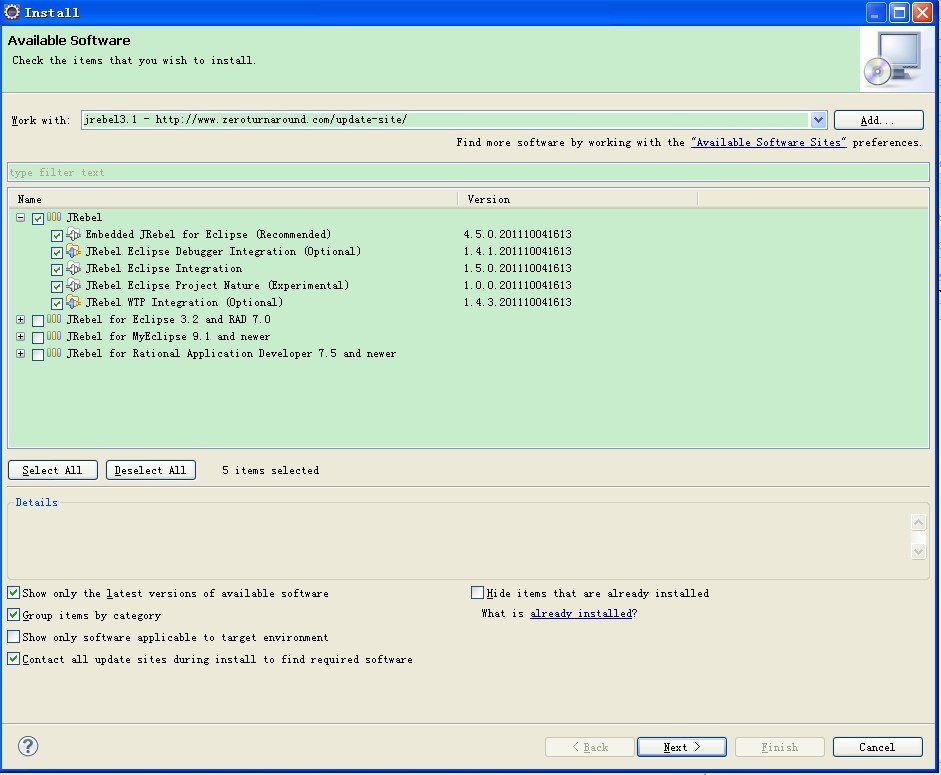Click the JRebel for Eclipse 3.2 category icon
This screenshot has height=775, width=941.
(54, 319)
